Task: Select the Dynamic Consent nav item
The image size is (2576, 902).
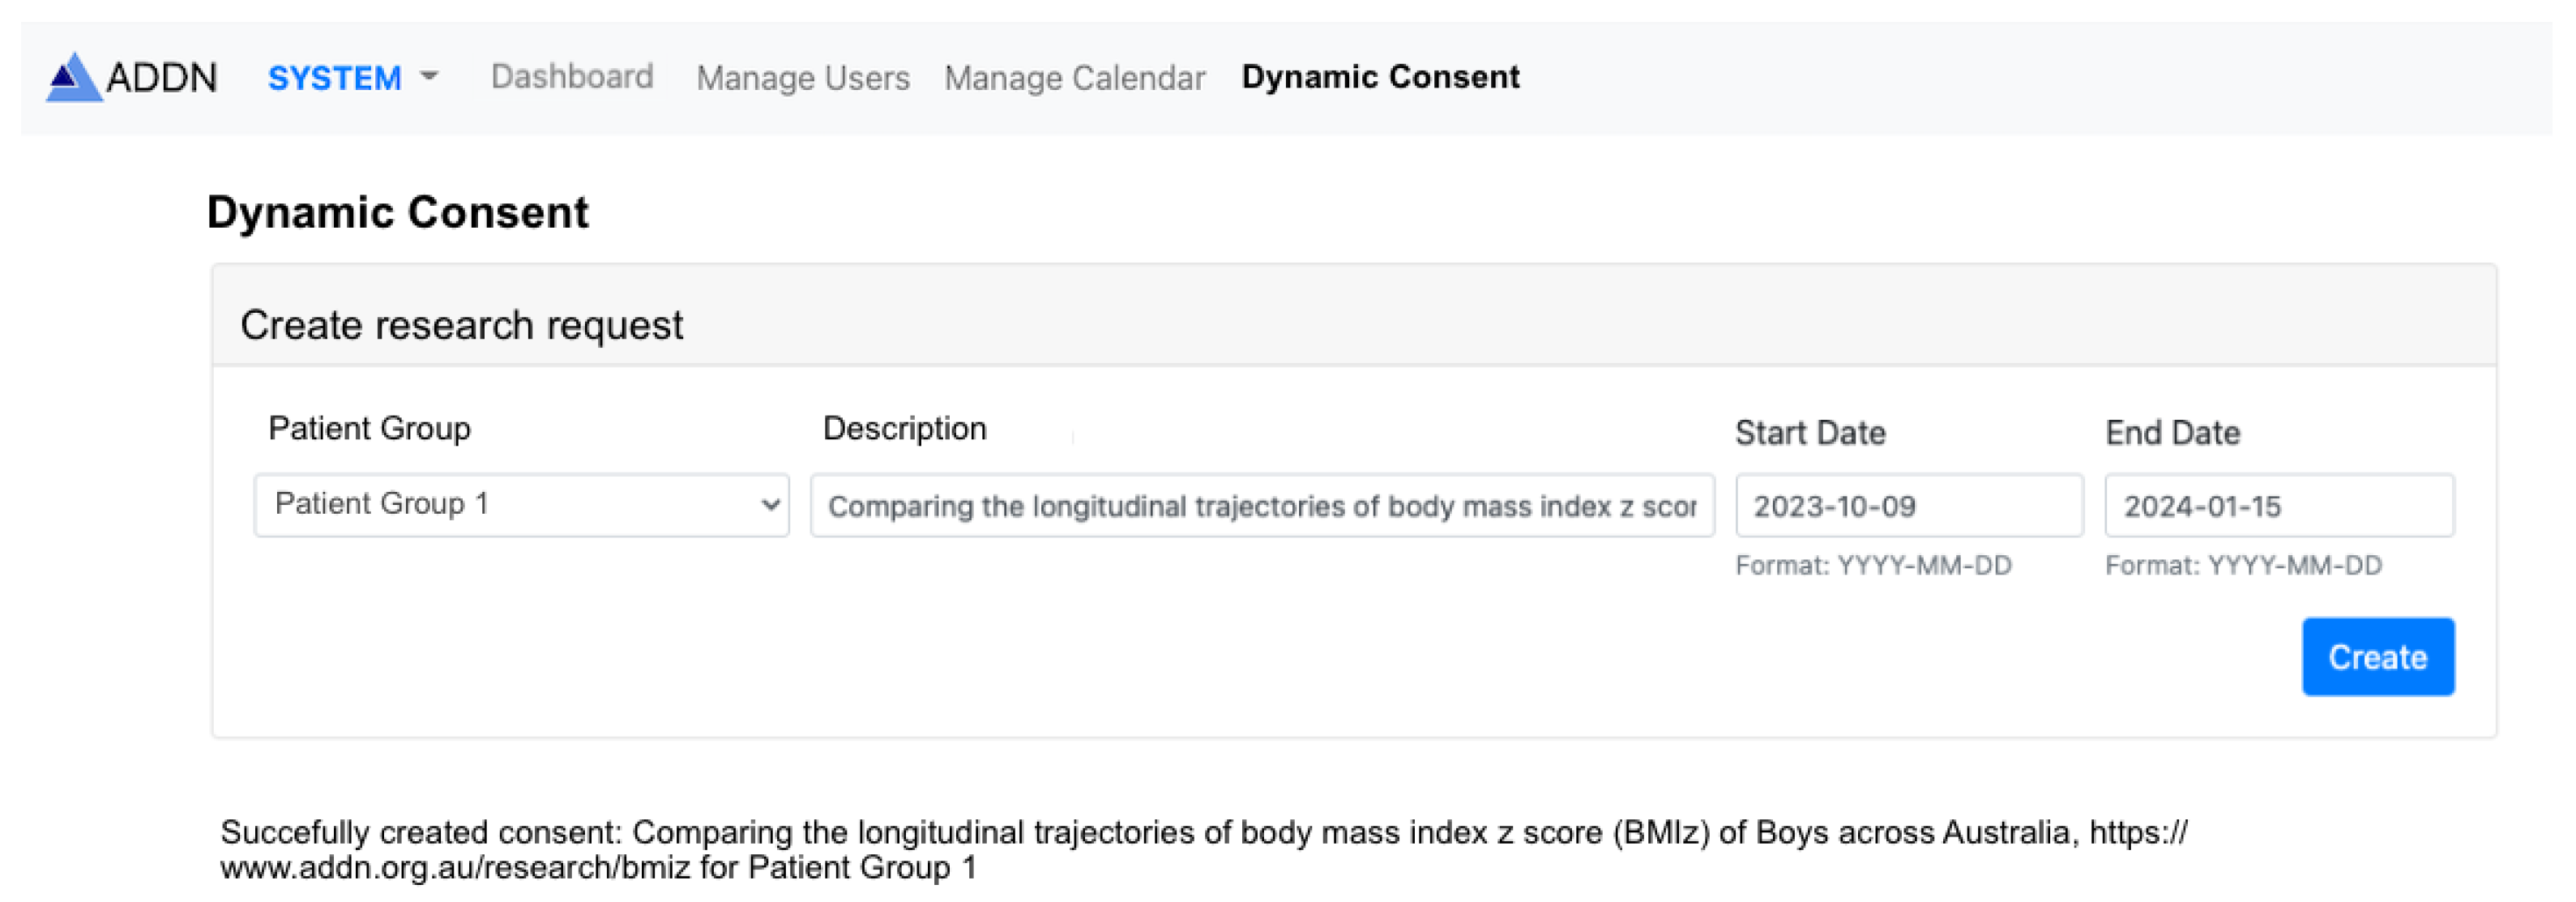Action: point(1379,77)
